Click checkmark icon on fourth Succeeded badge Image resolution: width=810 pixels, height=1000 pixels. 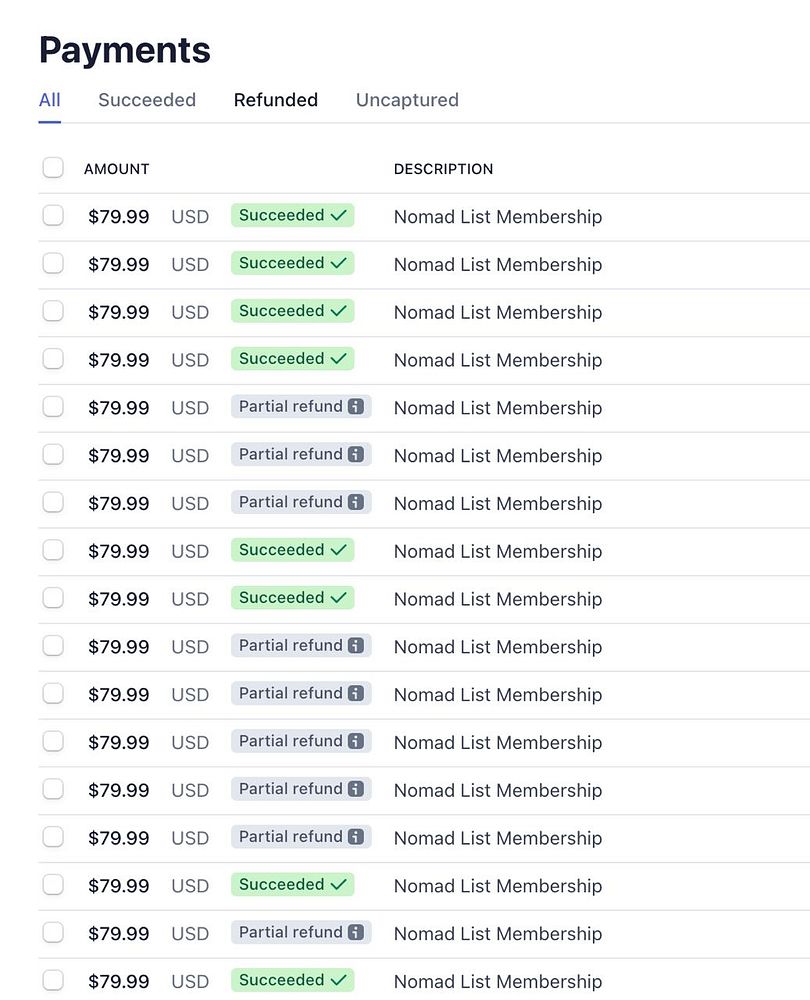tap(339, 359)
